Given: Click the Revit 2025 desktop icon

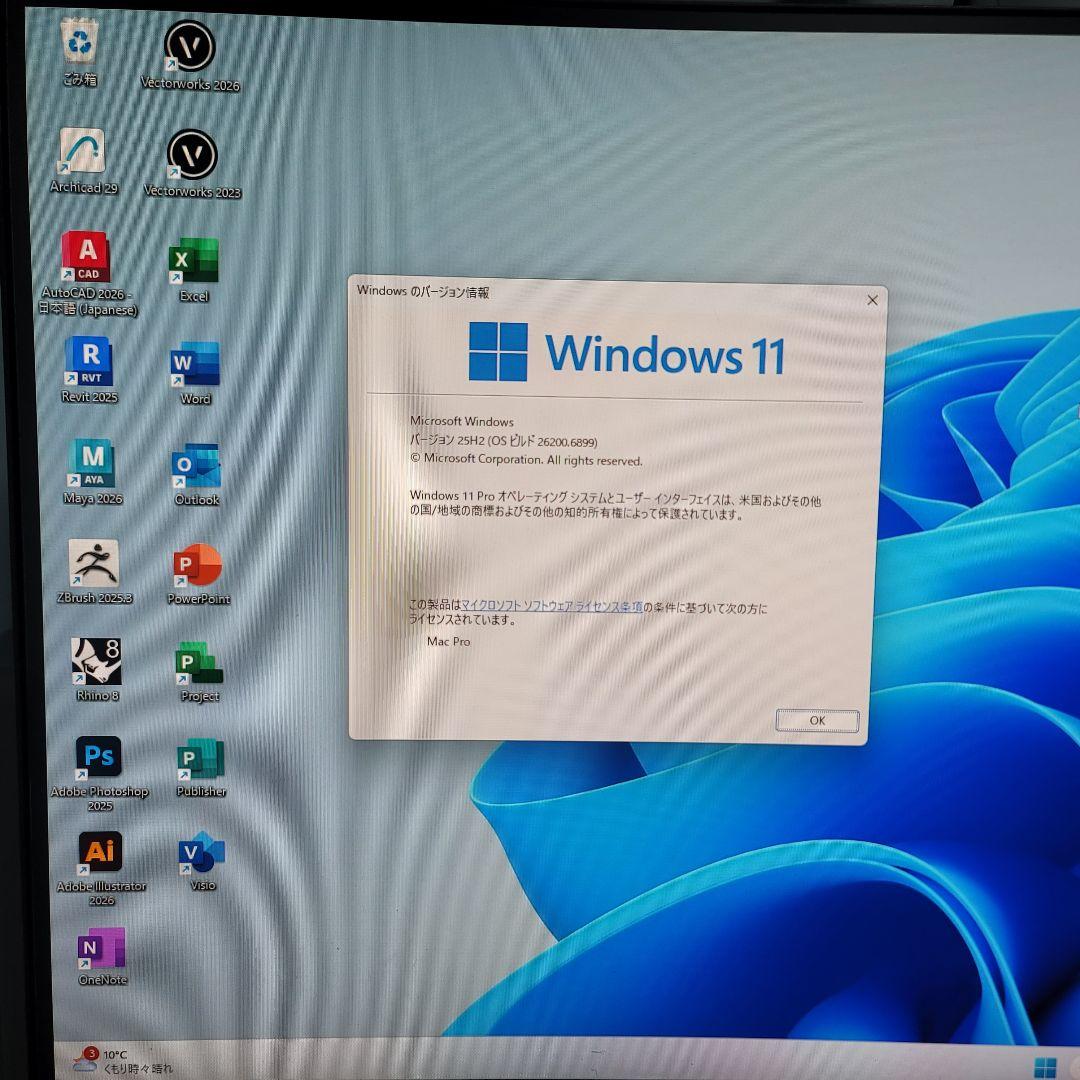Looking at the screenshot, I should (x=89, y=362).
